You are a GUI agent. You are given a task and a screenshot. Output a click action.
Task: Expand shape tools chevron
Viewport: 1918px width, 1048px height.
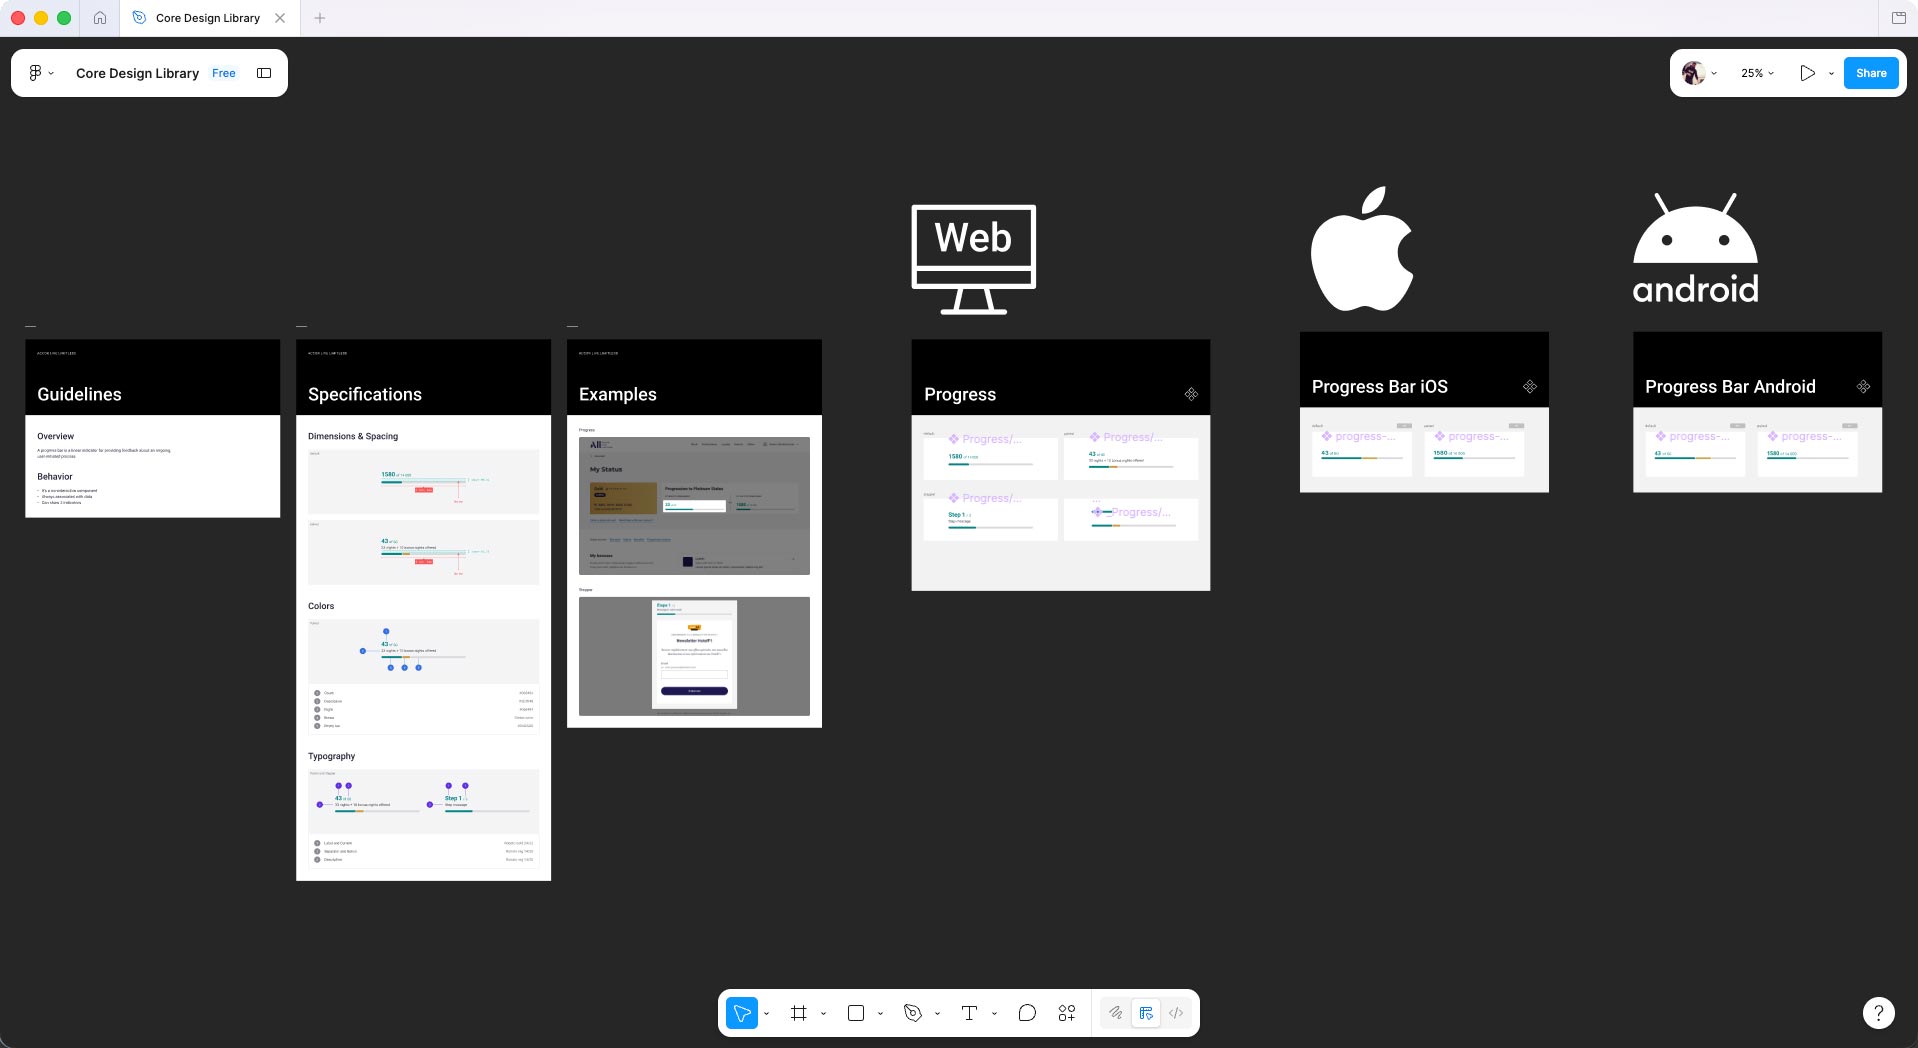(x=880, y=1014)
